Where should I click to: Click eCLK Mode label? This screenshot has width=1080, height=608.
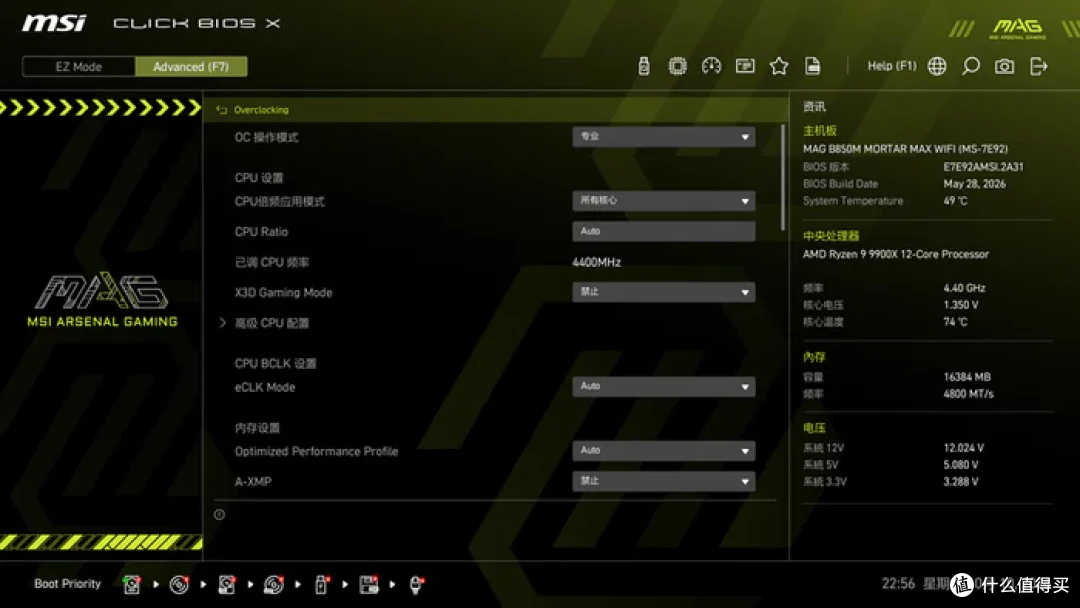[264, 387]
